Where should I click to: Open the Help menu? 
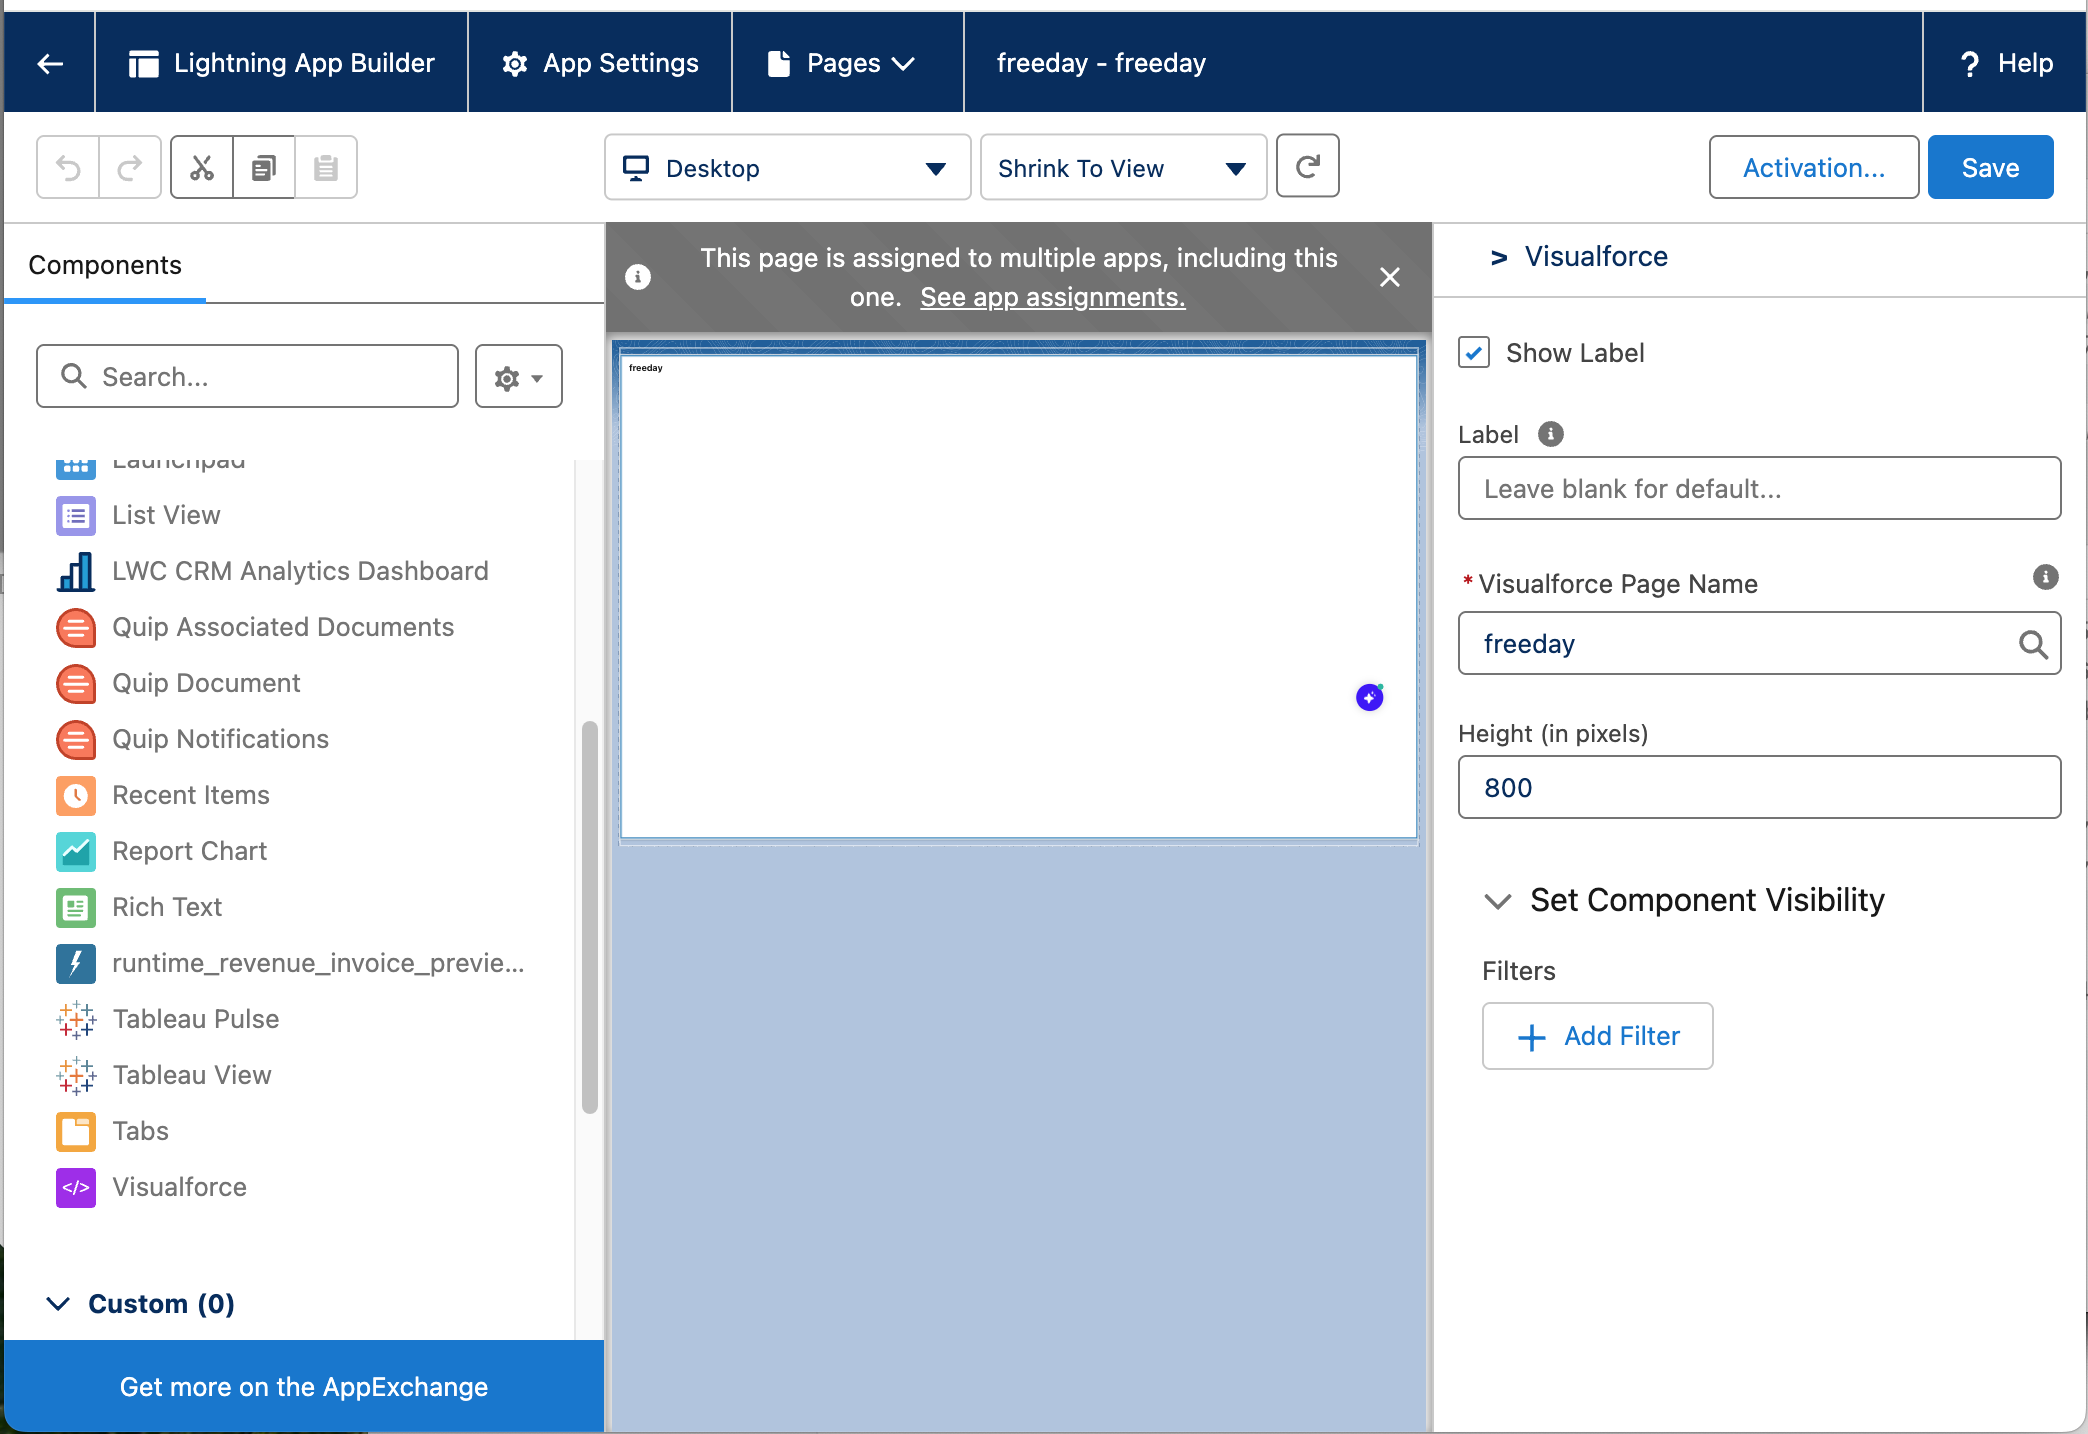[x=2005, y=63]
